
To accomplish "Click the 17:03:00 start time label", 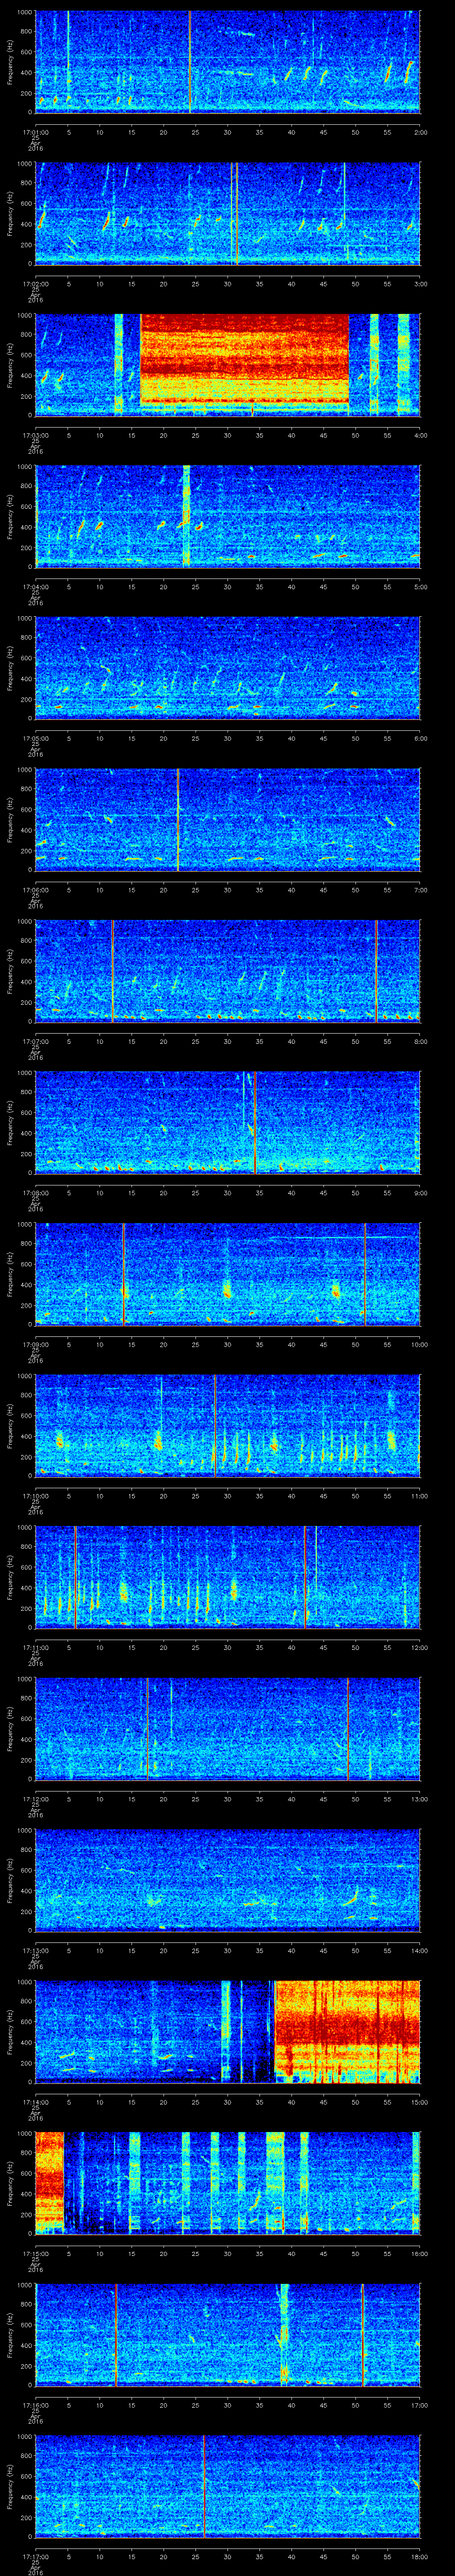I will coord(35,435).
